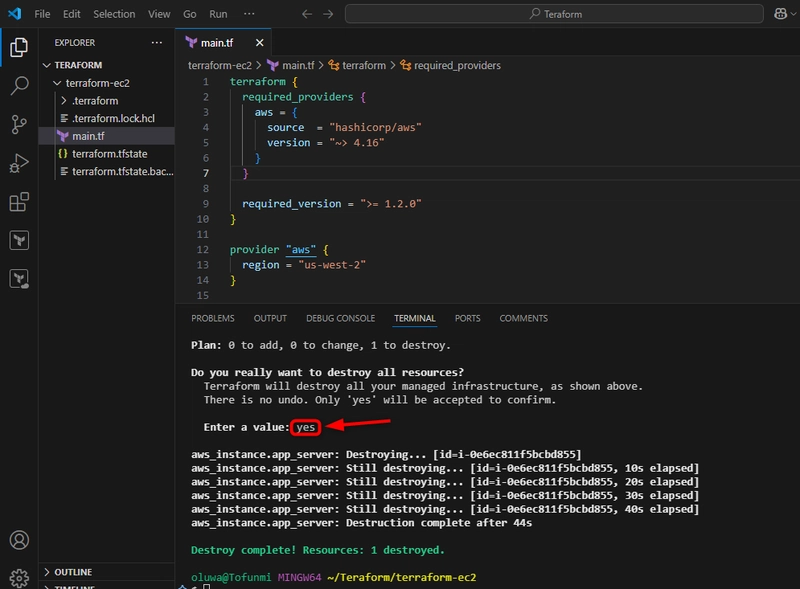The image size is (800, 589).
Task: Click the "hashicorp/aws" source string
Action: coord(375,127)
